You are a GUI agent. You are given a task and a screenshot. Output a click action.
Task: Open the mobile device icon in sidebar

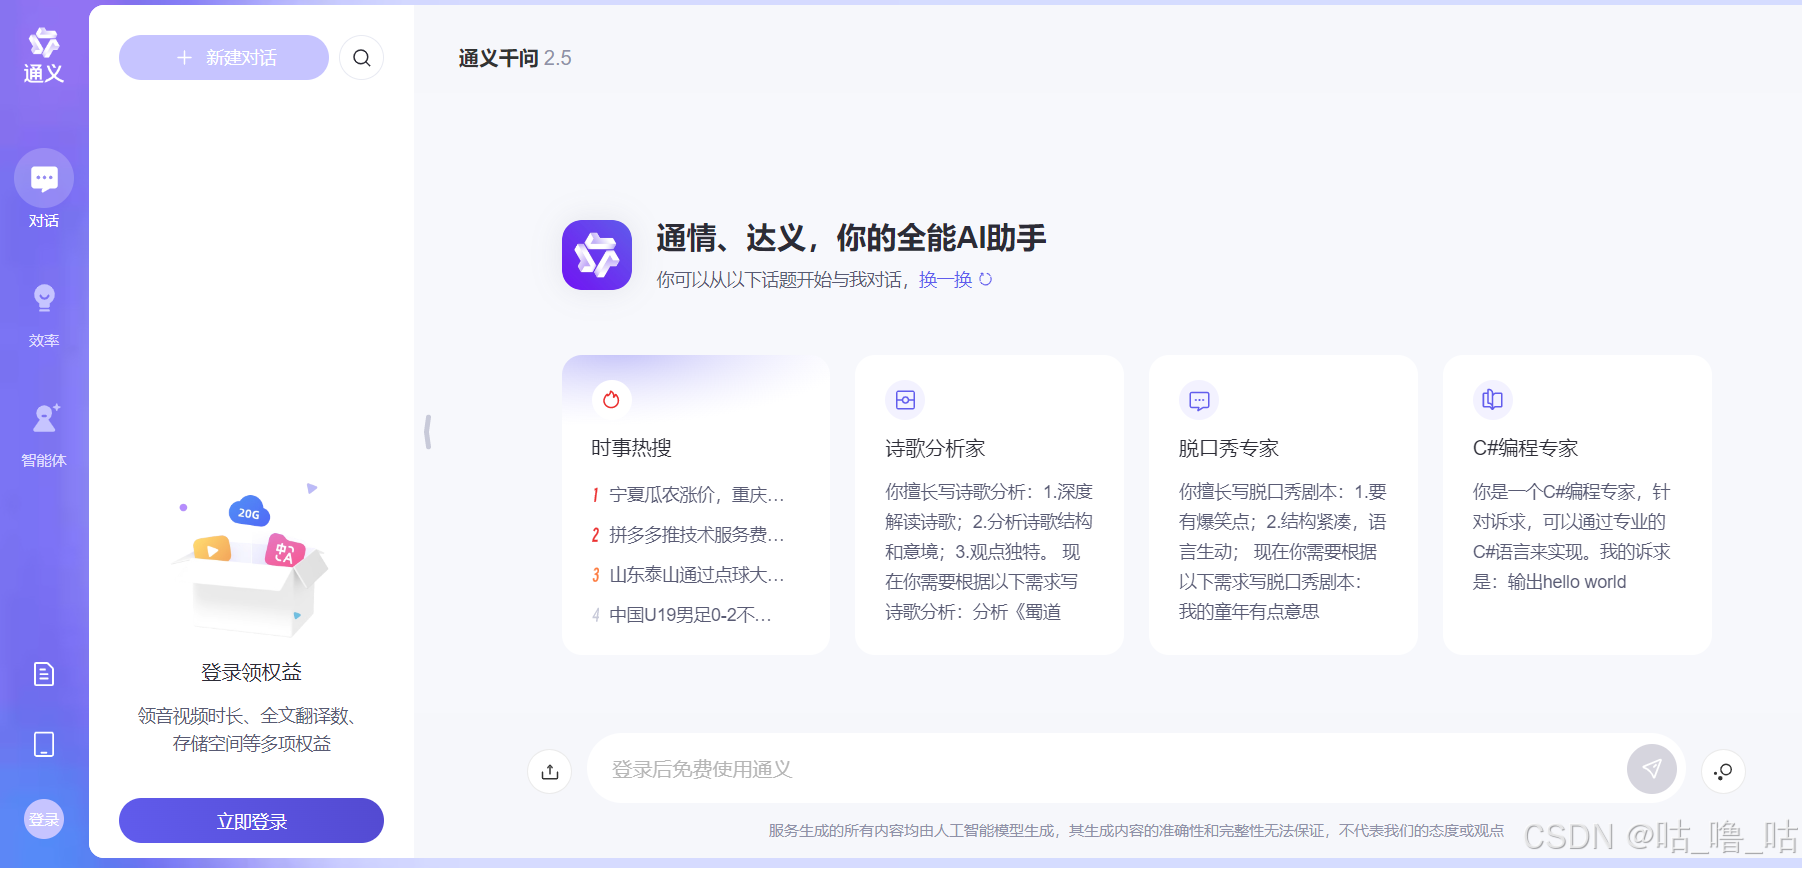click(44, 744)
